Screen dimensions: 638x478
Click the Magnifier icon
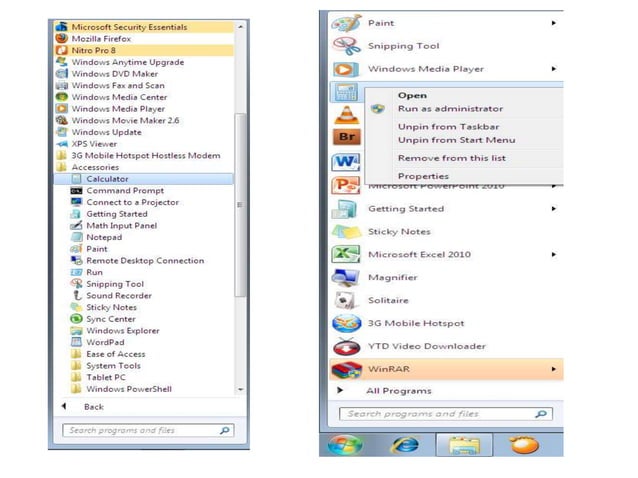346,277
